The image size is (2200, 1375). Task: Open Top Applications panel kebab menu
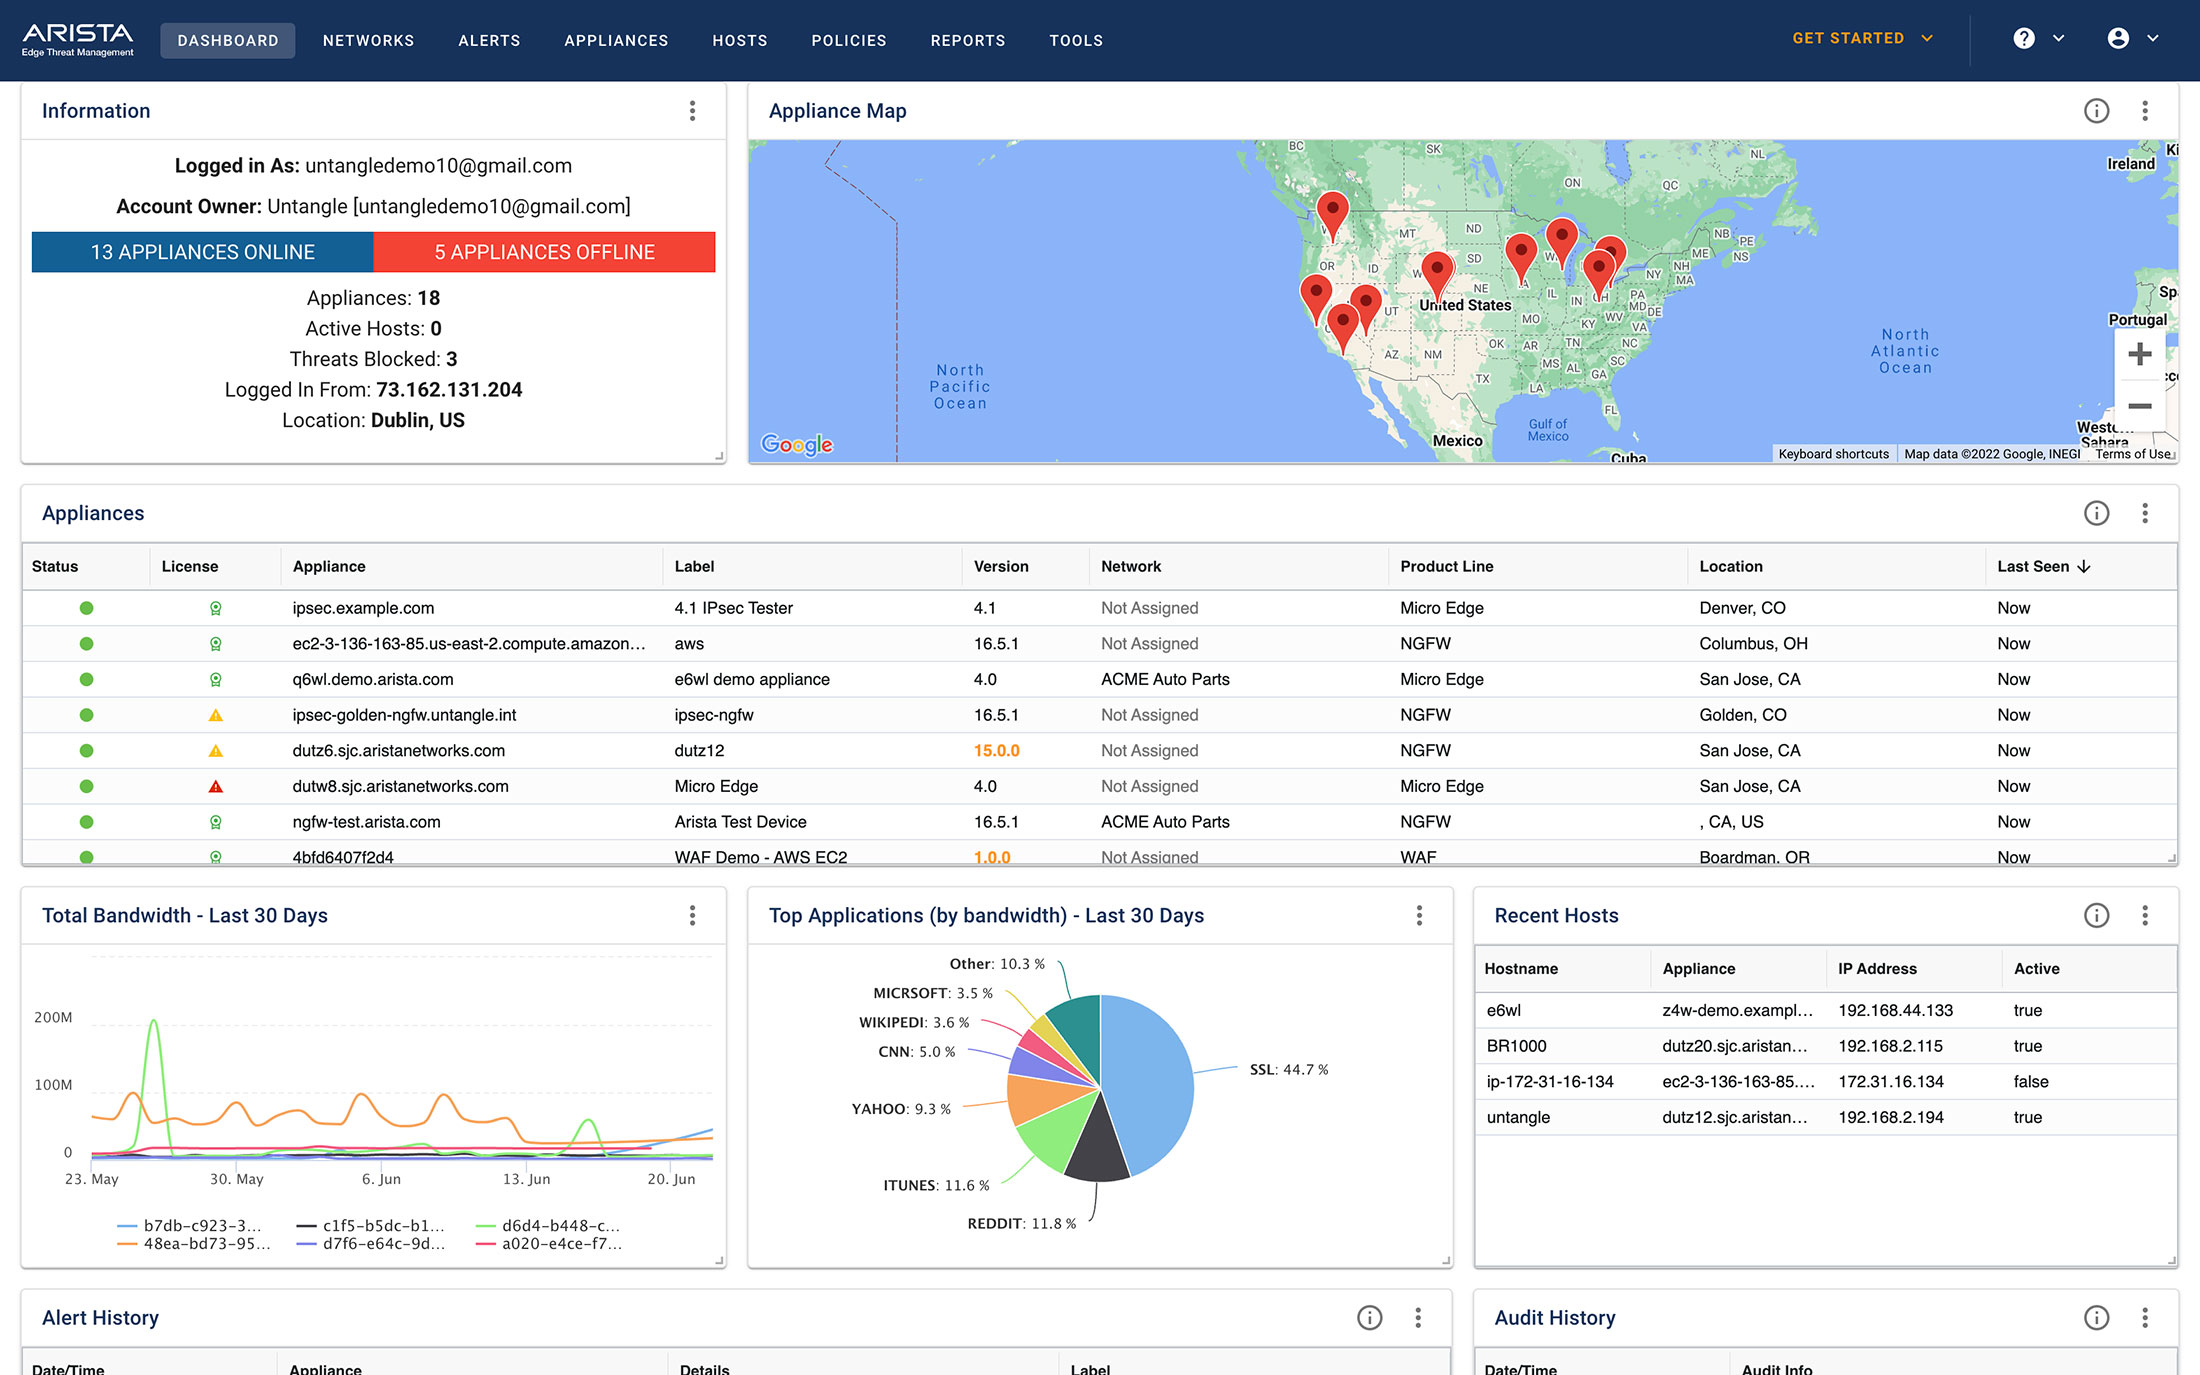(1419, 915)
